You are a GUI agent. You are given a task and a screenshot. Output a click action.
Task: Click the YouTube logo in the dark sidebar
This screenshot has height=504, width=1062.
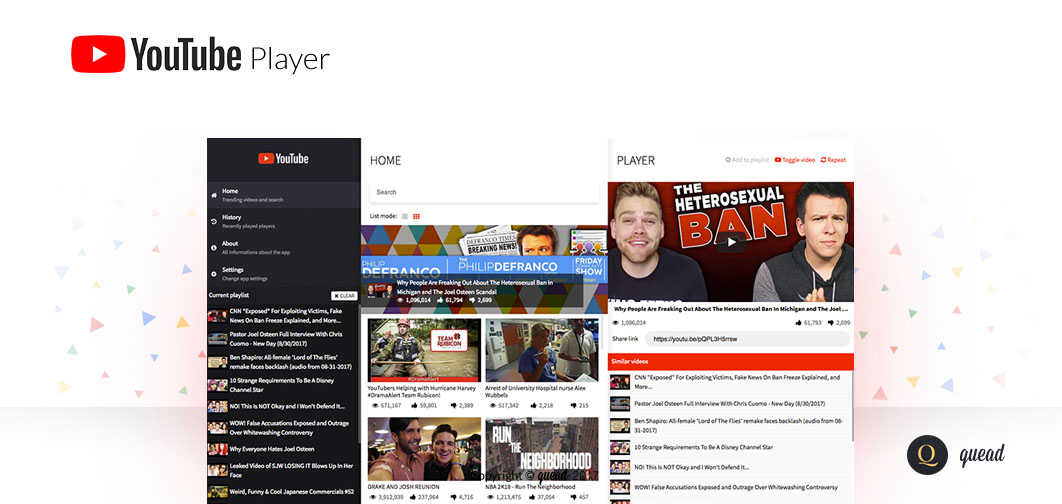click(283, 159)
